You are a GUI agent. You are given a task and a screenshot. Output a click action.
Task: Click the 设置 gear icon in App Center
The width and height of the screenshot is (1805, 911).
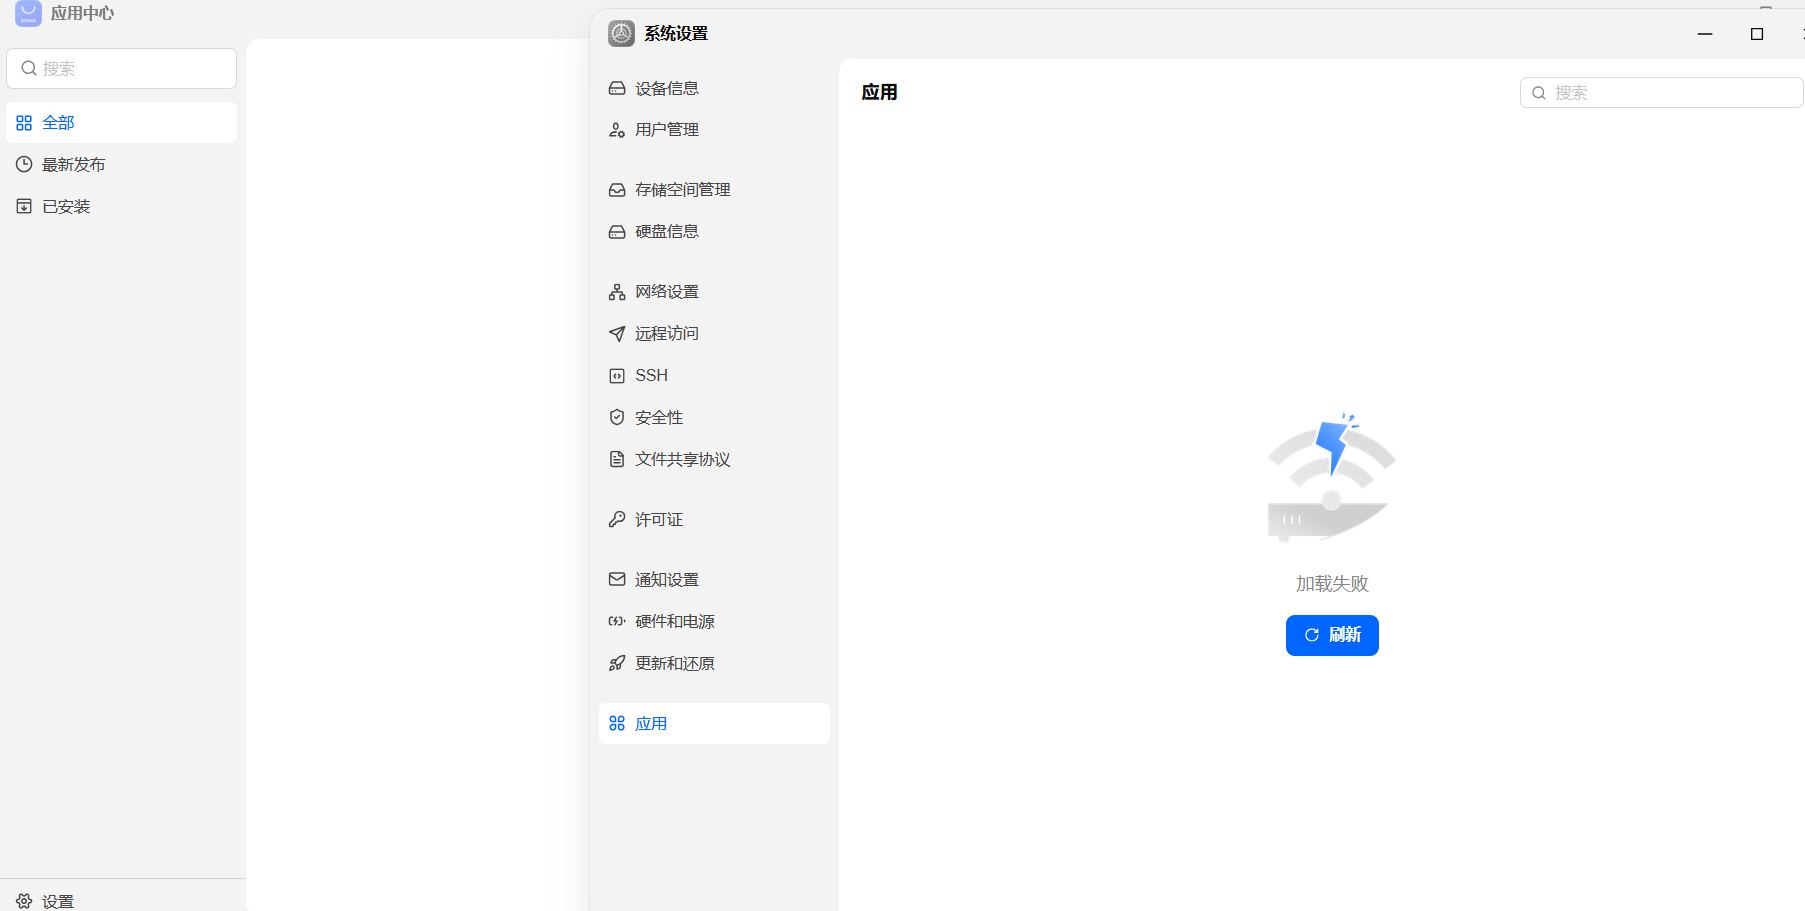pos(24,901)
